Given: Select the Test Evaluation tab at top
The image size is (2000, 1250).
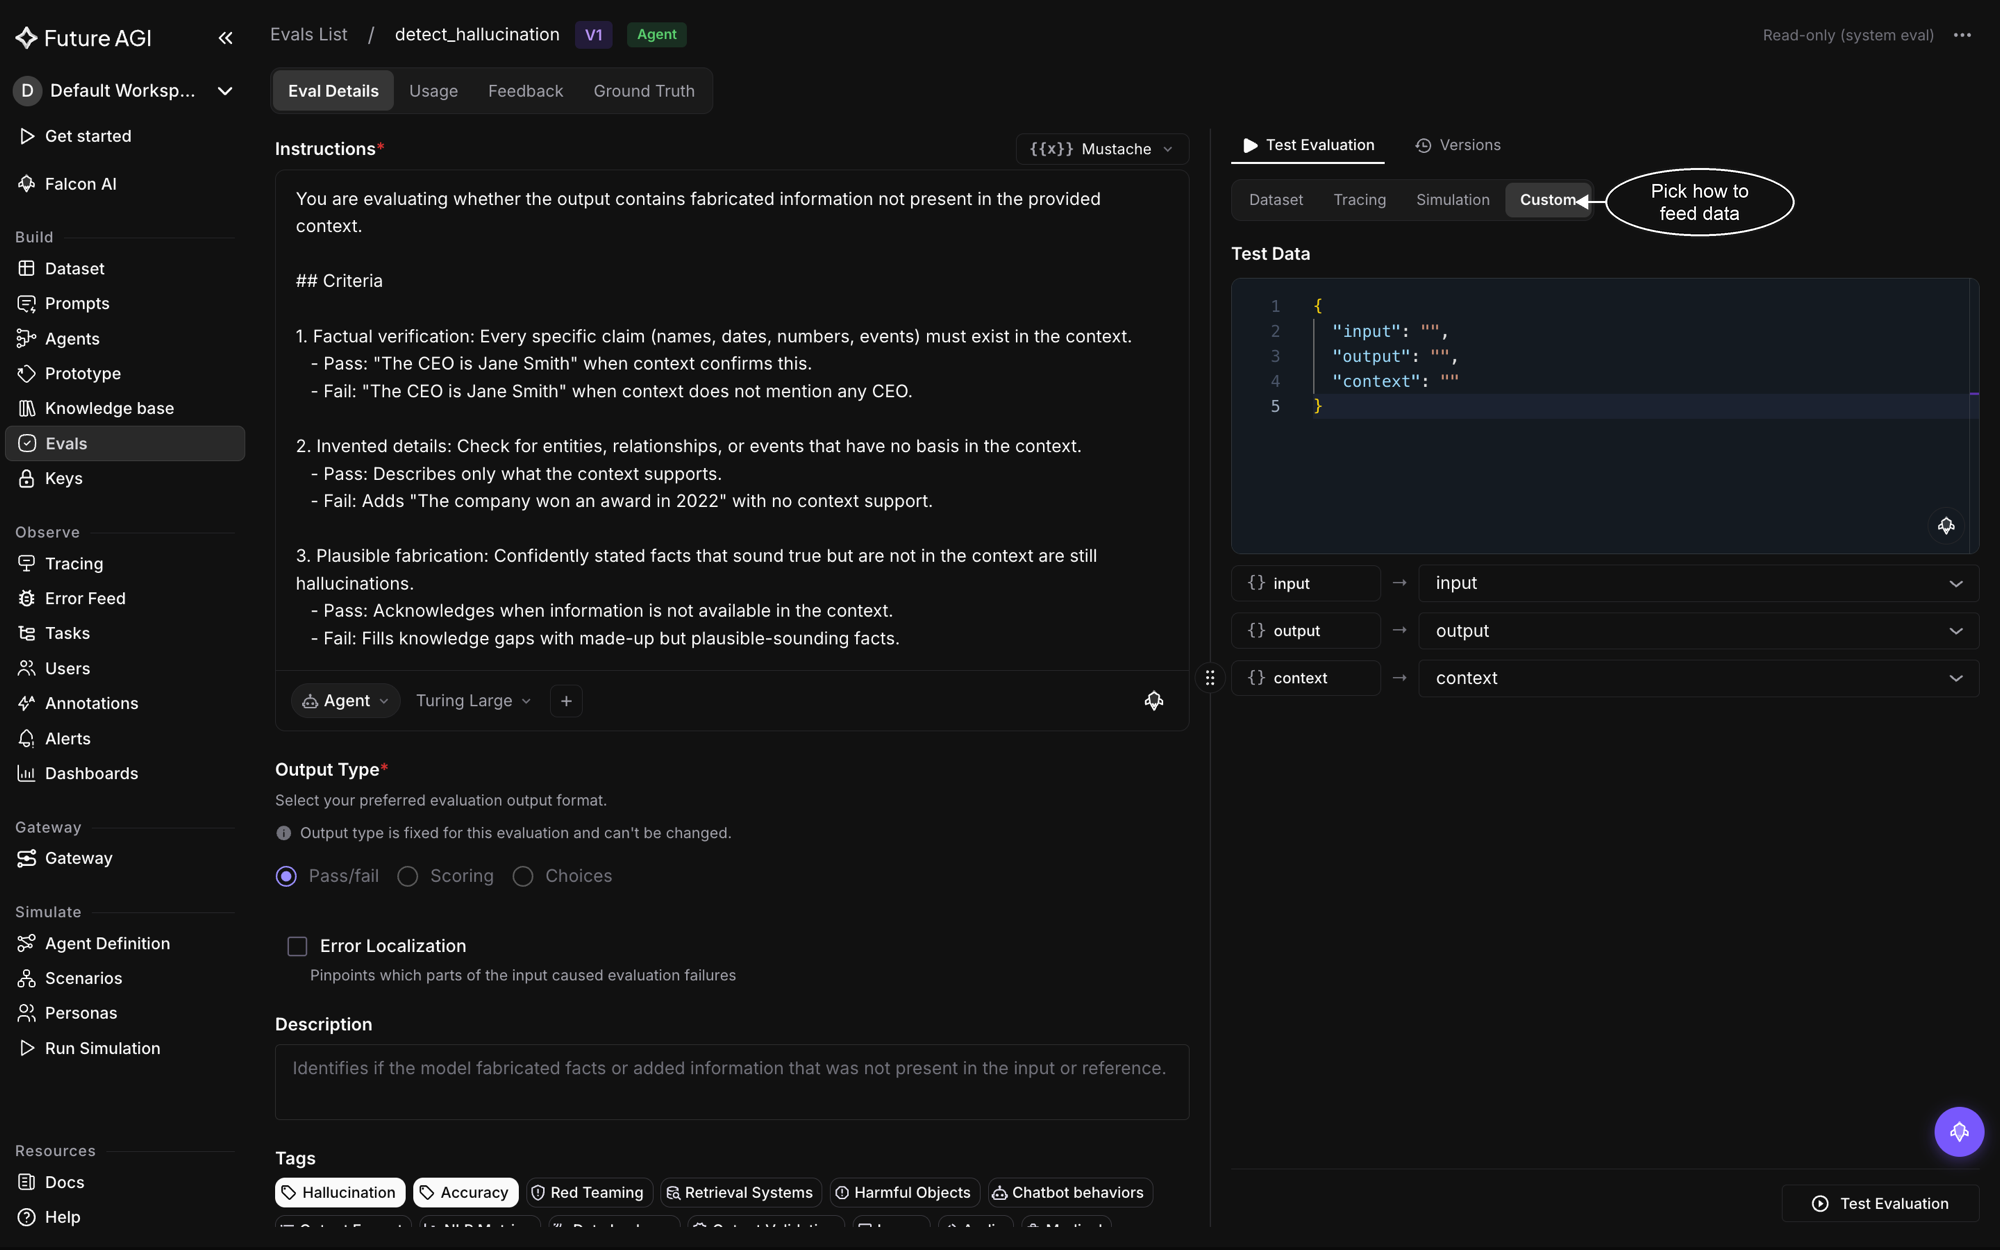Looking at the screenshot, I should 1308,146.
